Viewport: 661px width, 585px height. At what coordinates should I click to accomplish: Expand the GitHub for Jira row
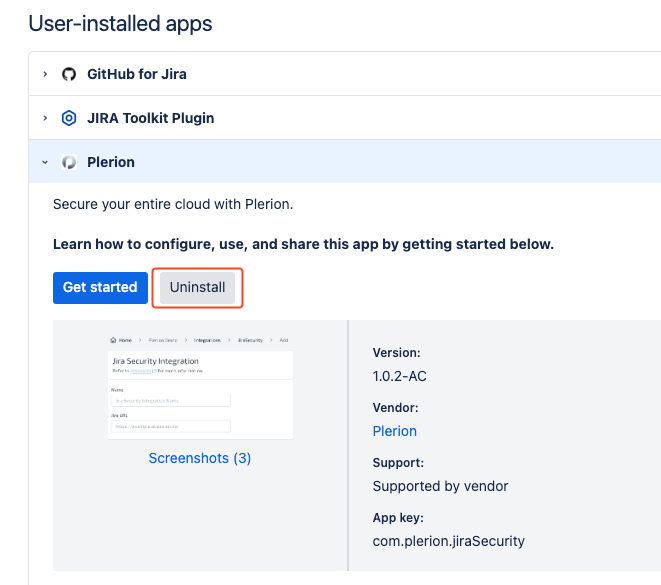tap(45, 74)
